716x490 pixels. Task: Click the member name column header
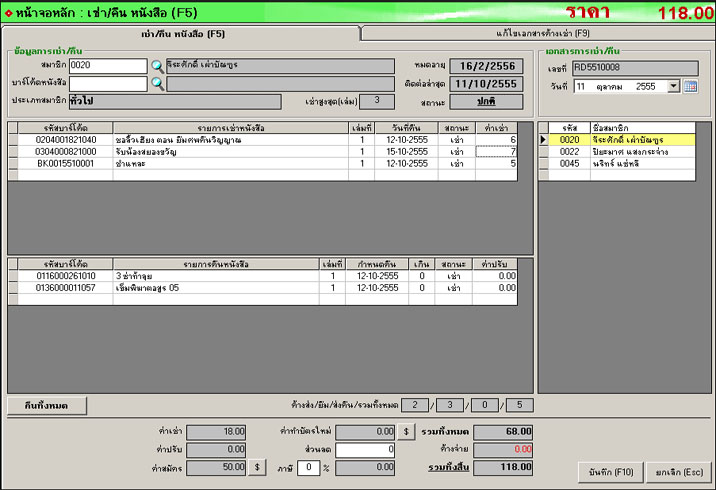point(642,128)
